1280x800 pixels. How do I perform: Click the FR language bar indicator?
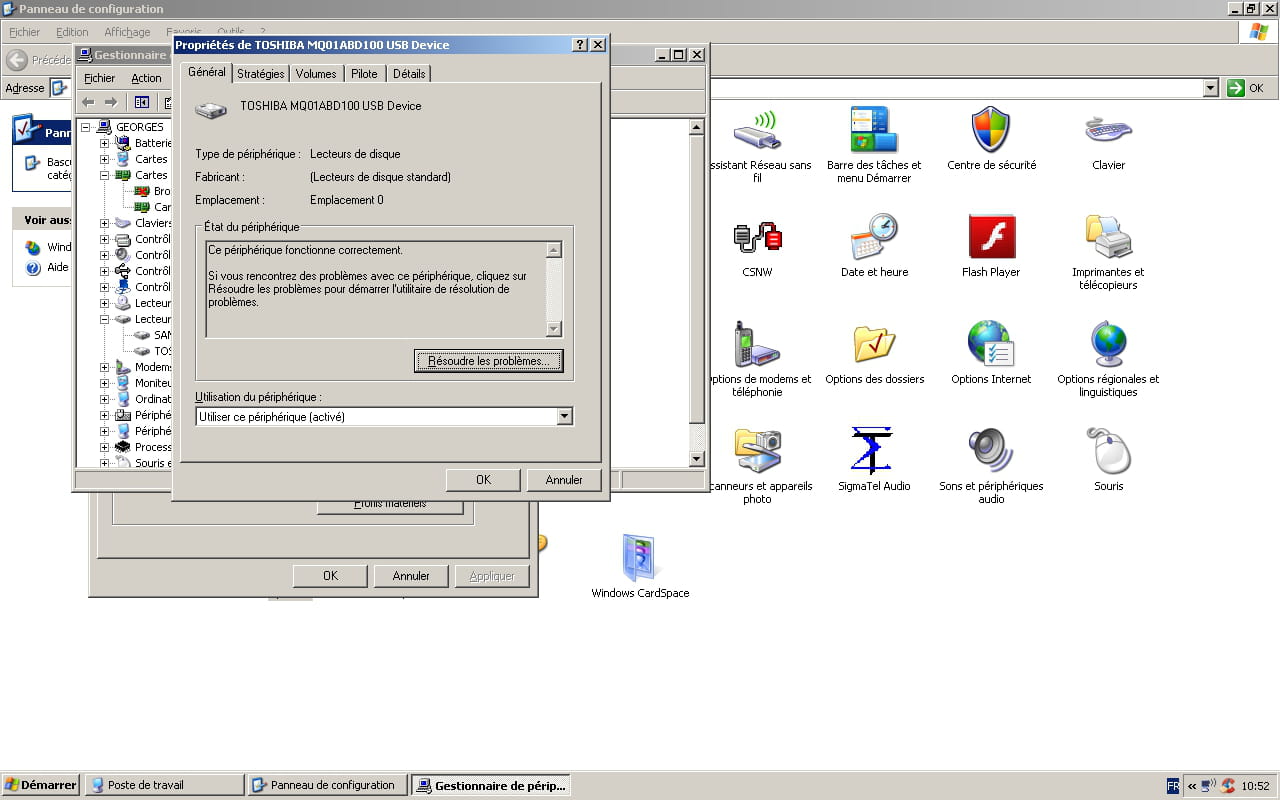coord(1173,786)
